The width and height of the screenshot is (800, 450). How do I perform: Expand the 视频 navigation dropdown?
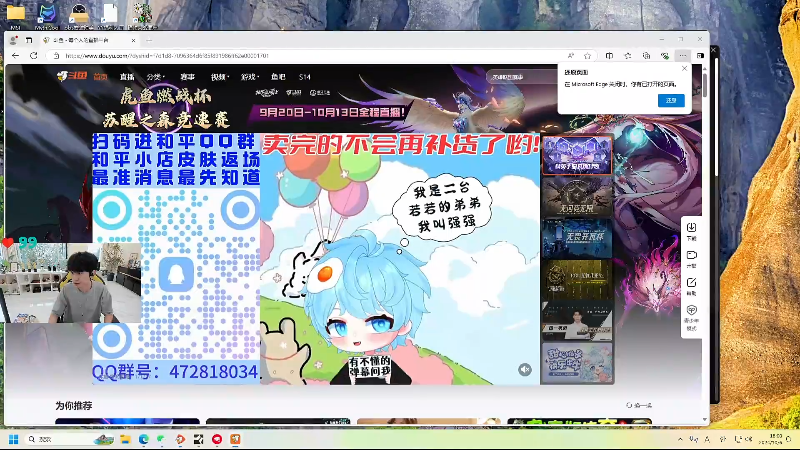(x=220, y=77)
